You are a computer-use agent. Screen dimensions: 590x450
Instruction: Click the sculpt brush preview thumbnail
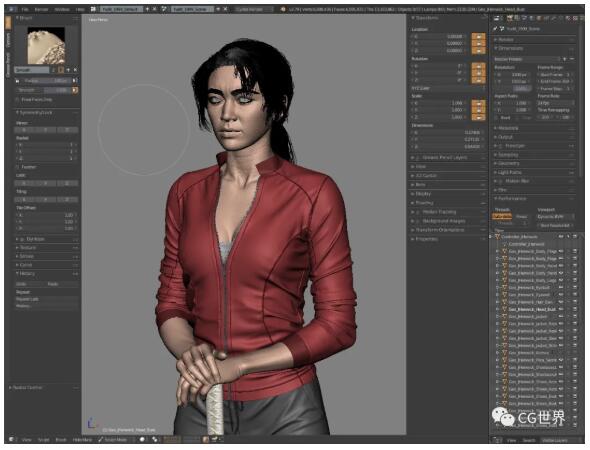click(x=46, y=45)
